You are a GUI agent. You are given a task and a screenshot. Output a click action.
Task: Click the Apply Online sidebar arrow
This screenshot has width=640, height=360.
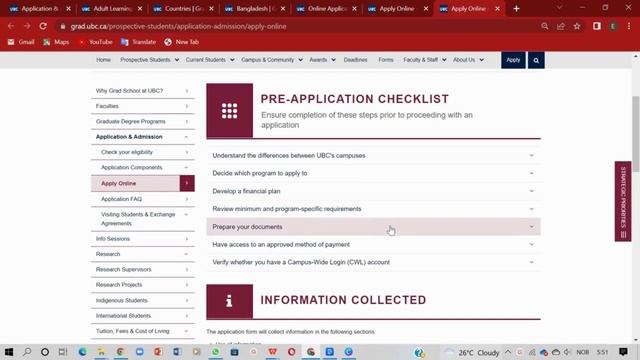pos(187,183)
